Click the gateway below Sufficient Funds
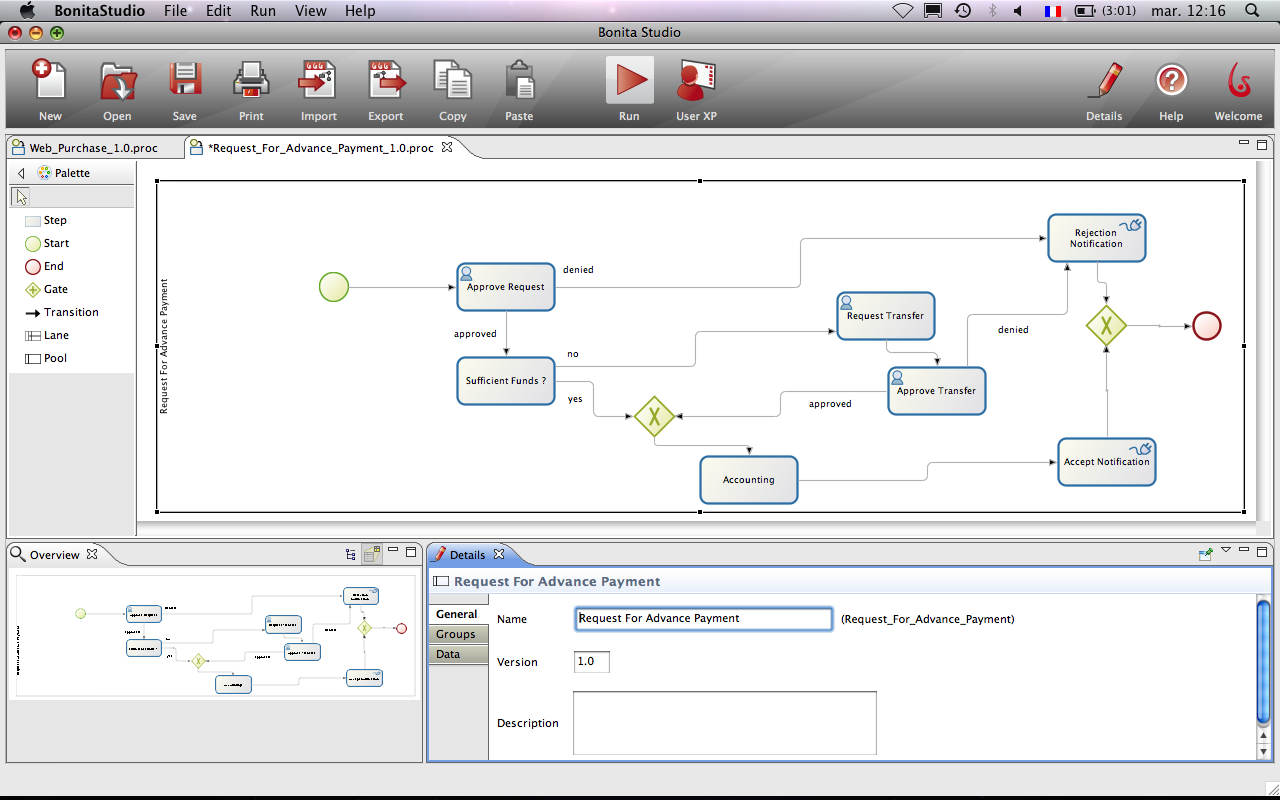This screenshot has height=800, width=1280. click(x=654, y=415)
